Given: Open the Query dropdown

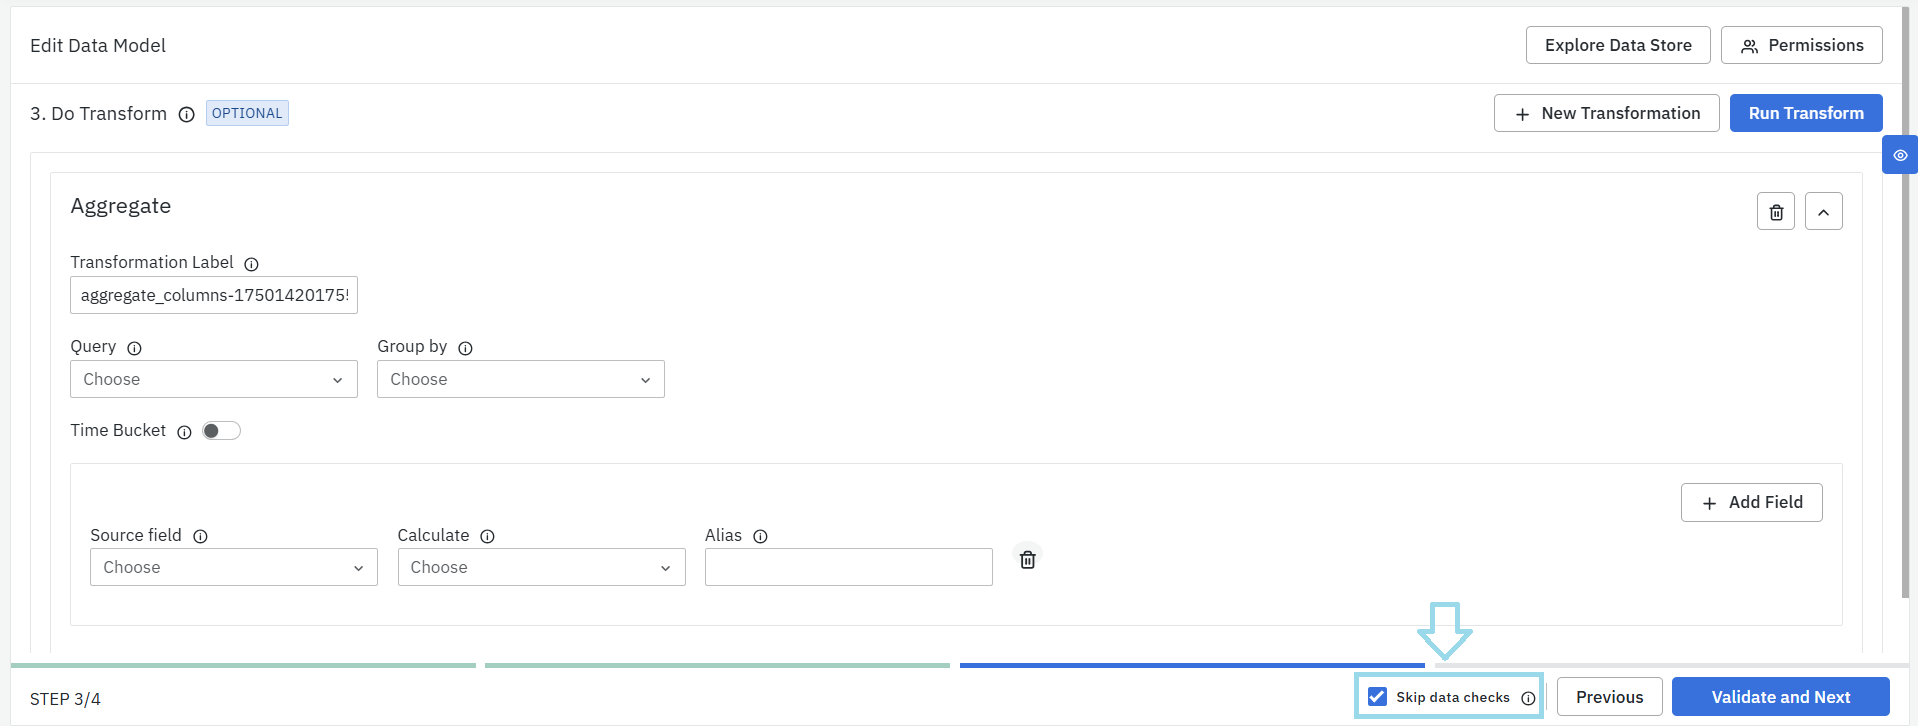Looking at the screenshot, I should tap(213, 380).
